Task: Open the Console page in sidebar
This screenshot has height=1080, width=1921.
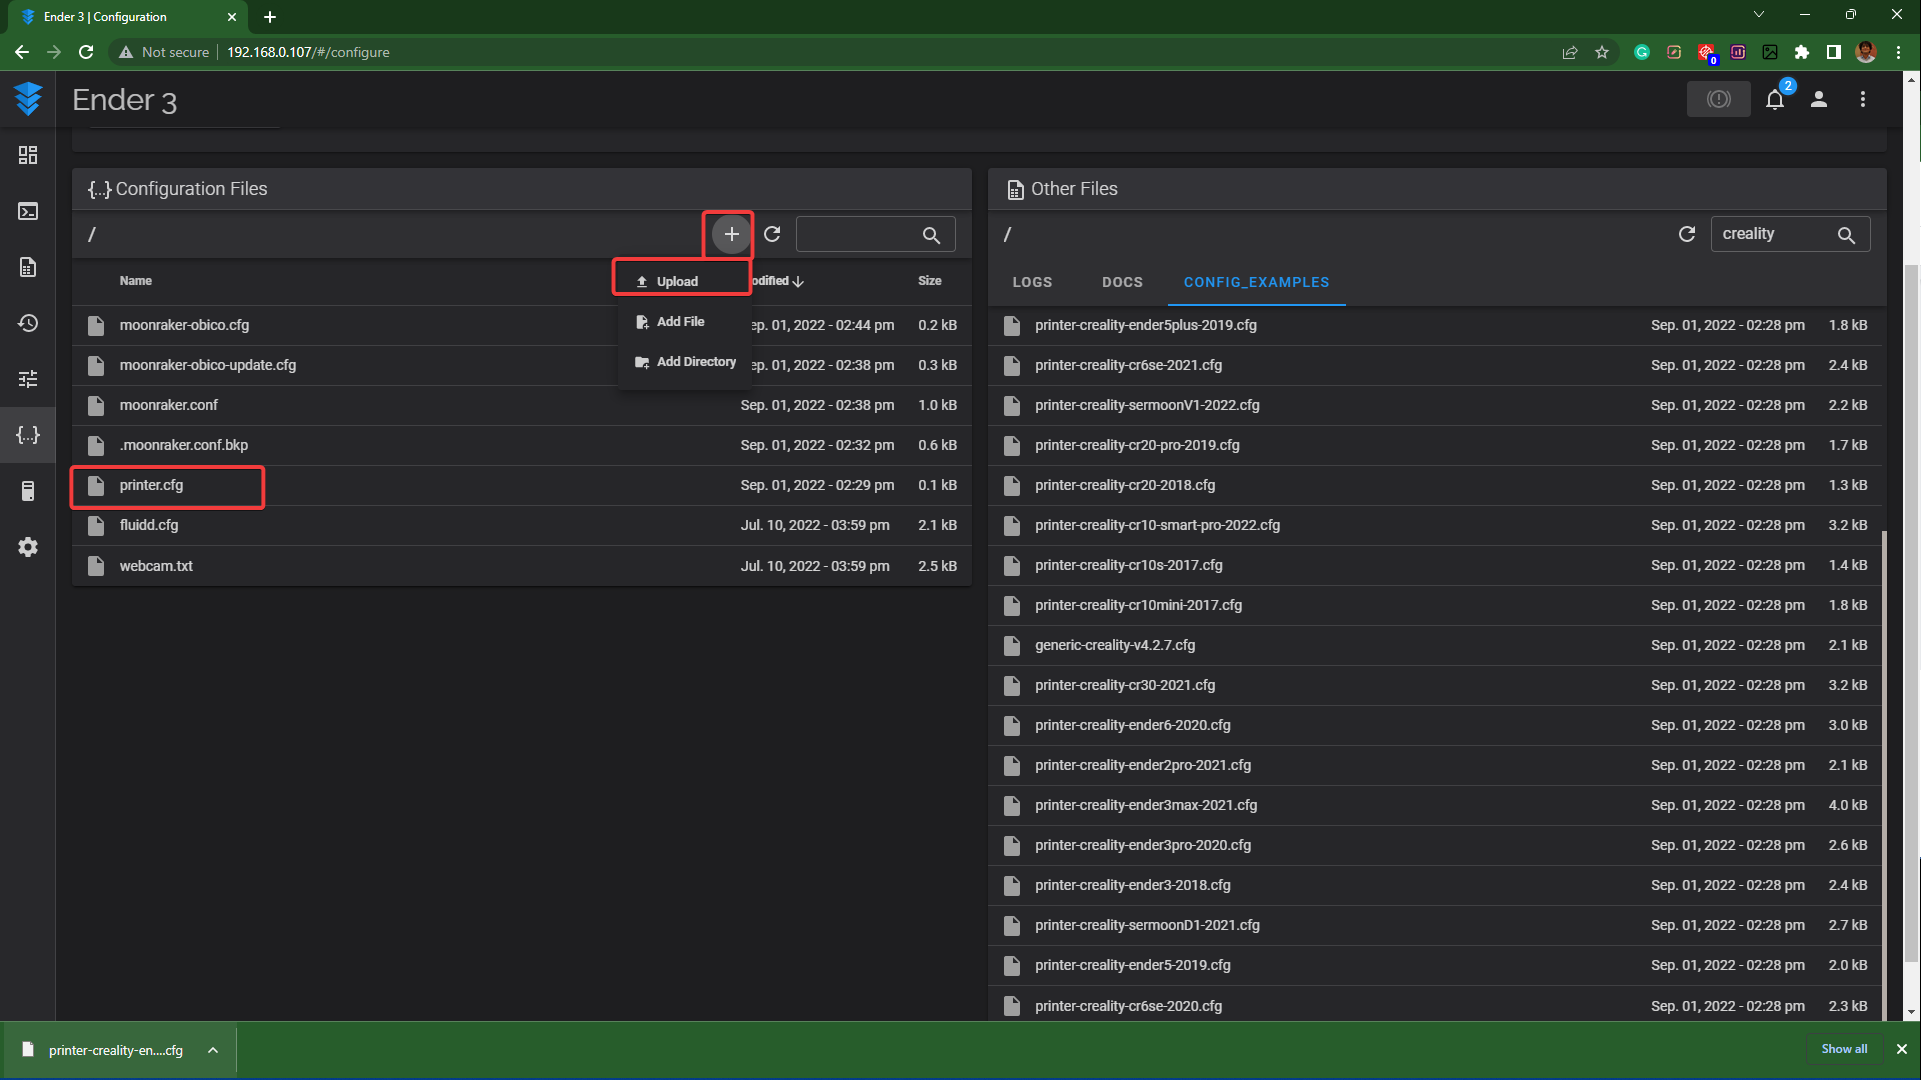Action: [x=28, y=211]
